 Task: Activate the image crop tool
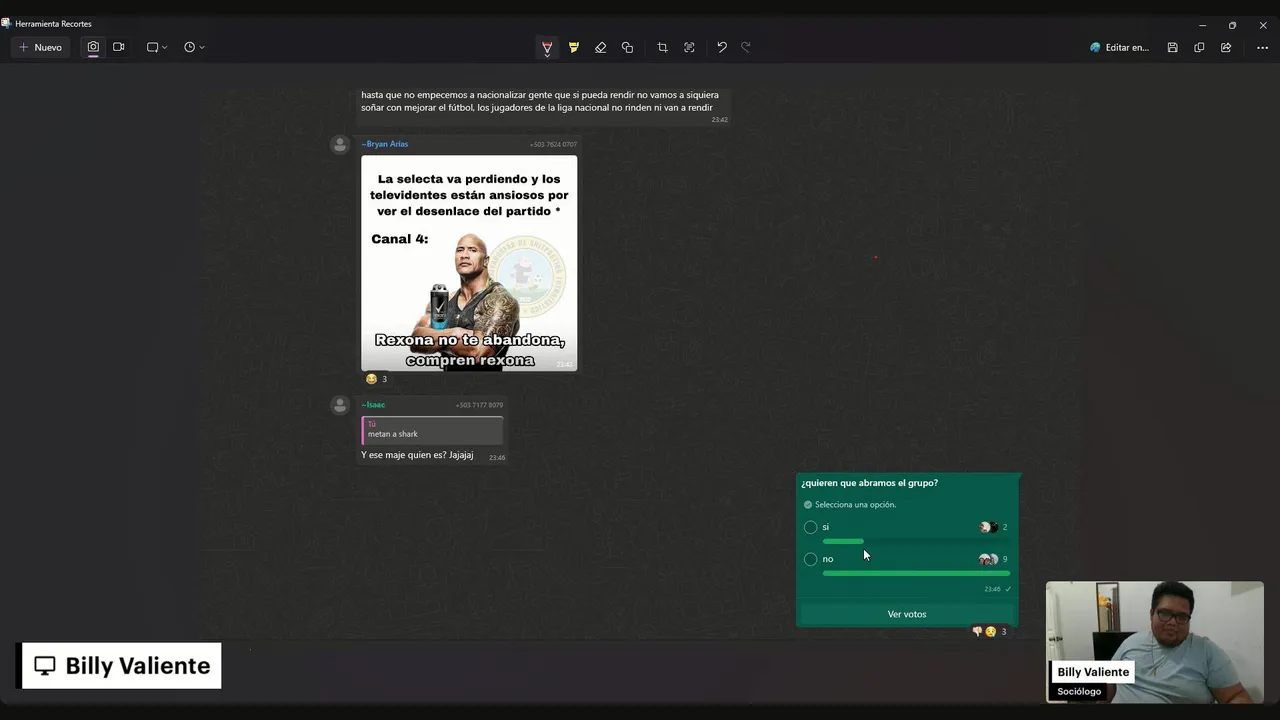pos(662,47)
